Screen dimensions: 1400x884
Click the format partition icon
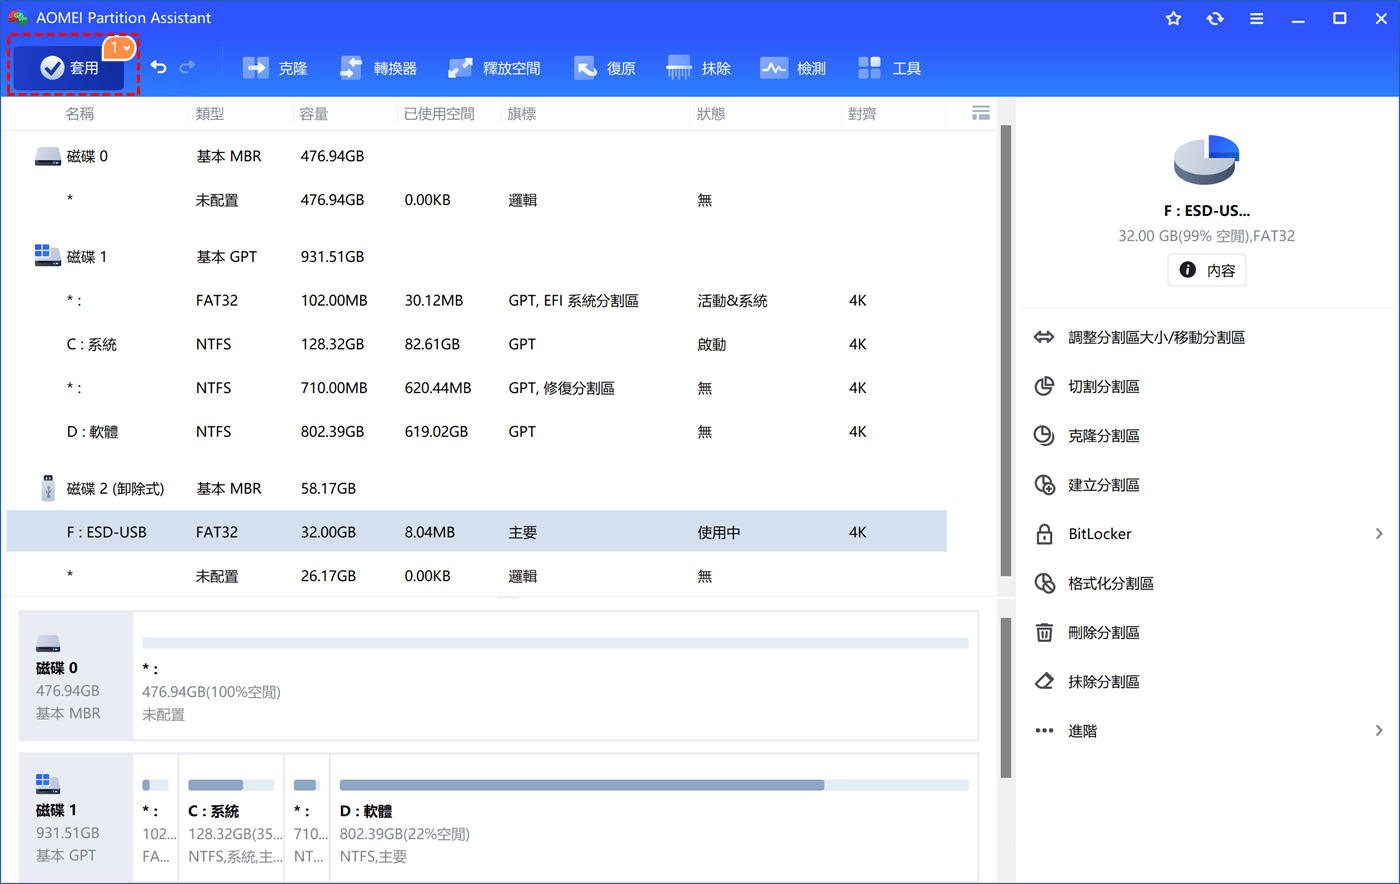pyautogui.click(x=1044, y=583)
